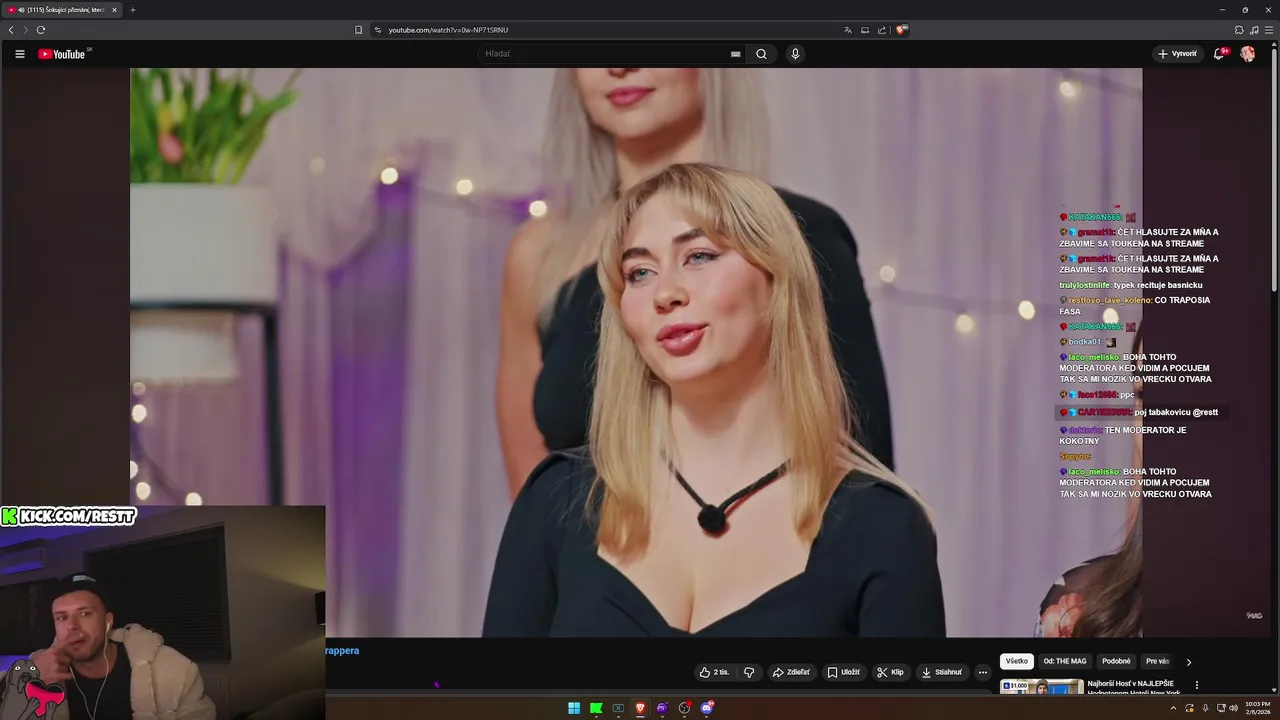The height and width of the screenshot is (720, 1280).
Task: Open the Brave Shields lion icon
Action: pyautogui.click(x=900, y=30)
